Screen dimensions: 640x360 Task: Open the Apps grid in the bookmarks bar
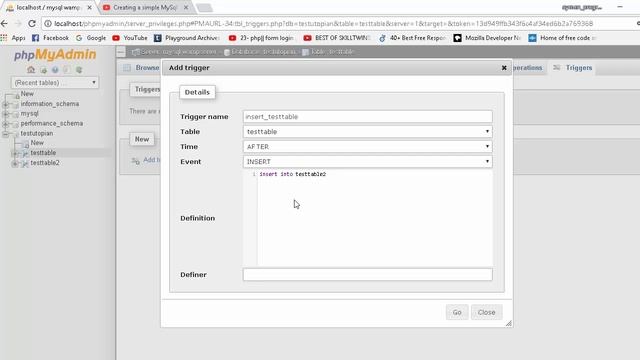(13, 38)
